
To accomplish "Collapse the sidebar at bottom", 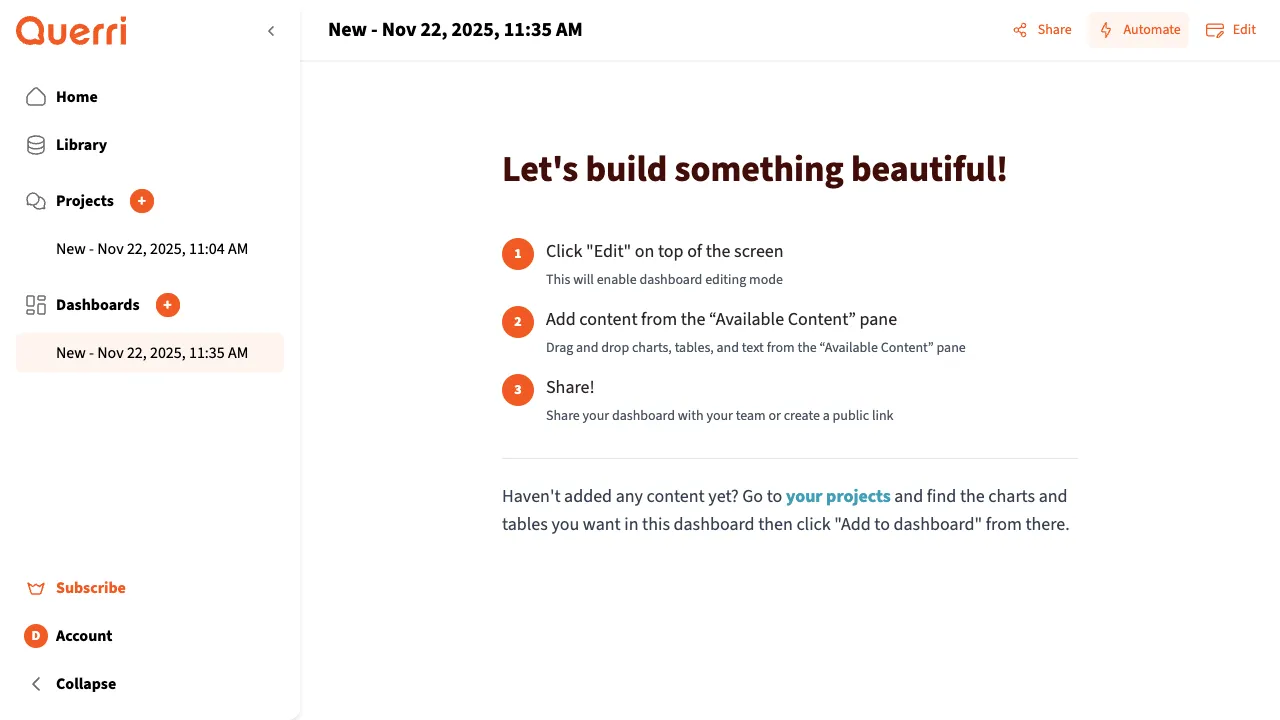I will tap(72, 684).
